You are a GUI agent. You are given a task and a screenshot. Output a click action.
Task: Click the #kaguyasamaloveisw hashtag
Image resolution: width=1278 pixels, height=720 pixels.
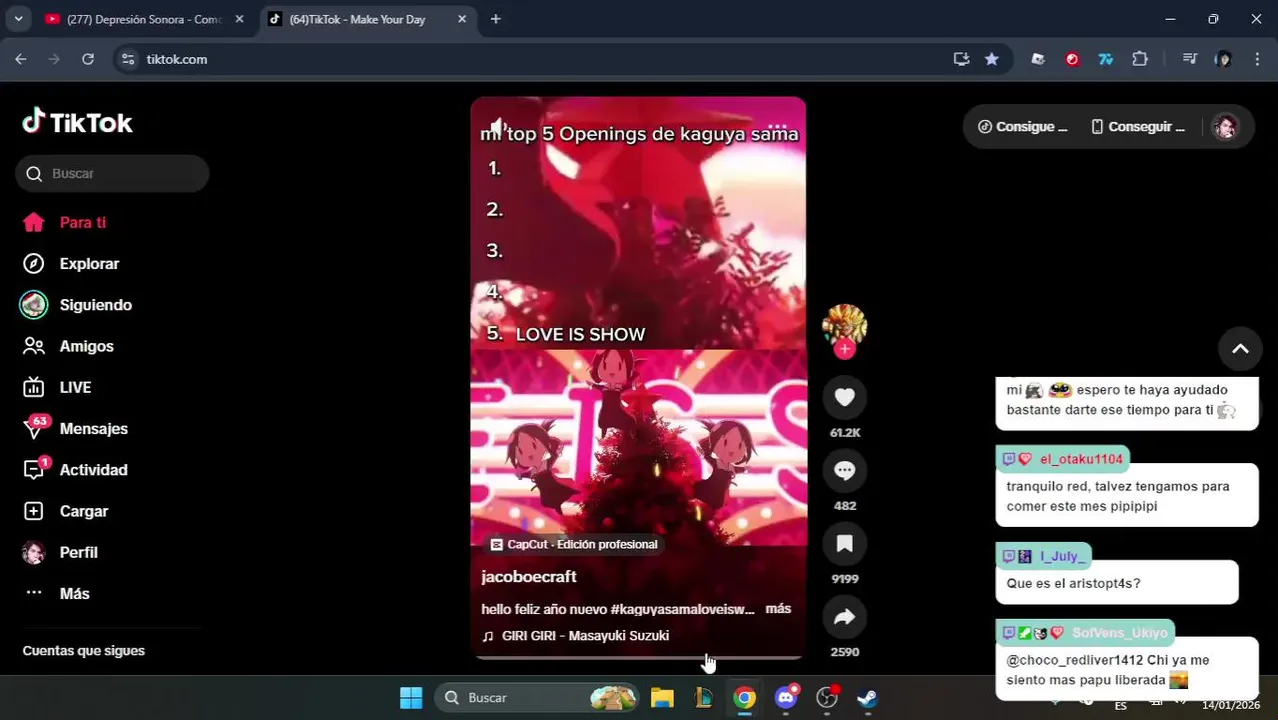[x=682, y=609]
